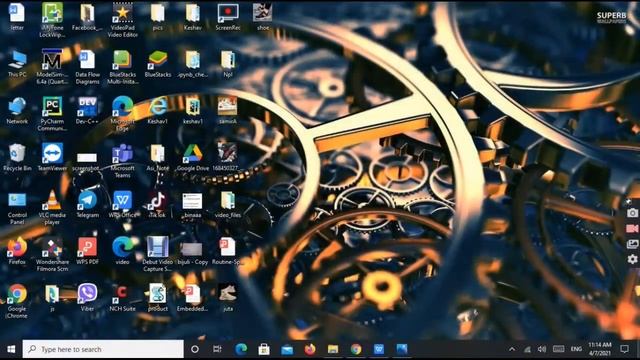Open Wondershare Filmora Scrn shortcut
Viewport: 640px width, 360px height.
pyautogui.click(x=52, y=254)
